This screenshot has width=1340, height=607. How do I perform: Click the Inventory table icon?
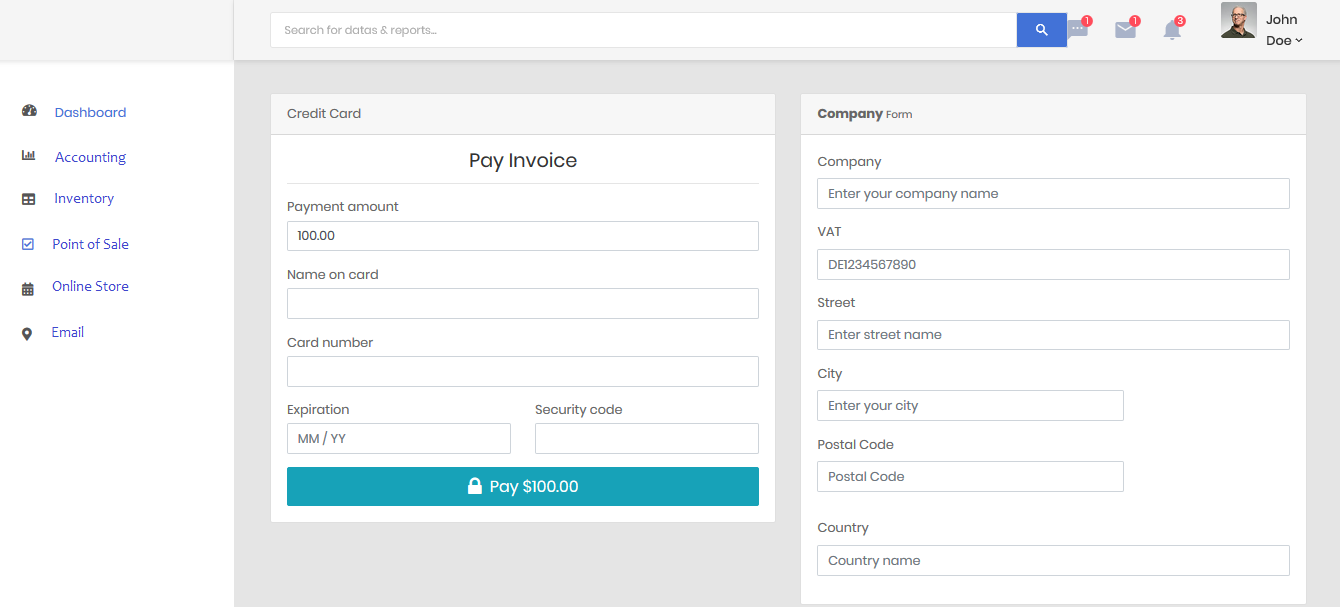(29, 199)
